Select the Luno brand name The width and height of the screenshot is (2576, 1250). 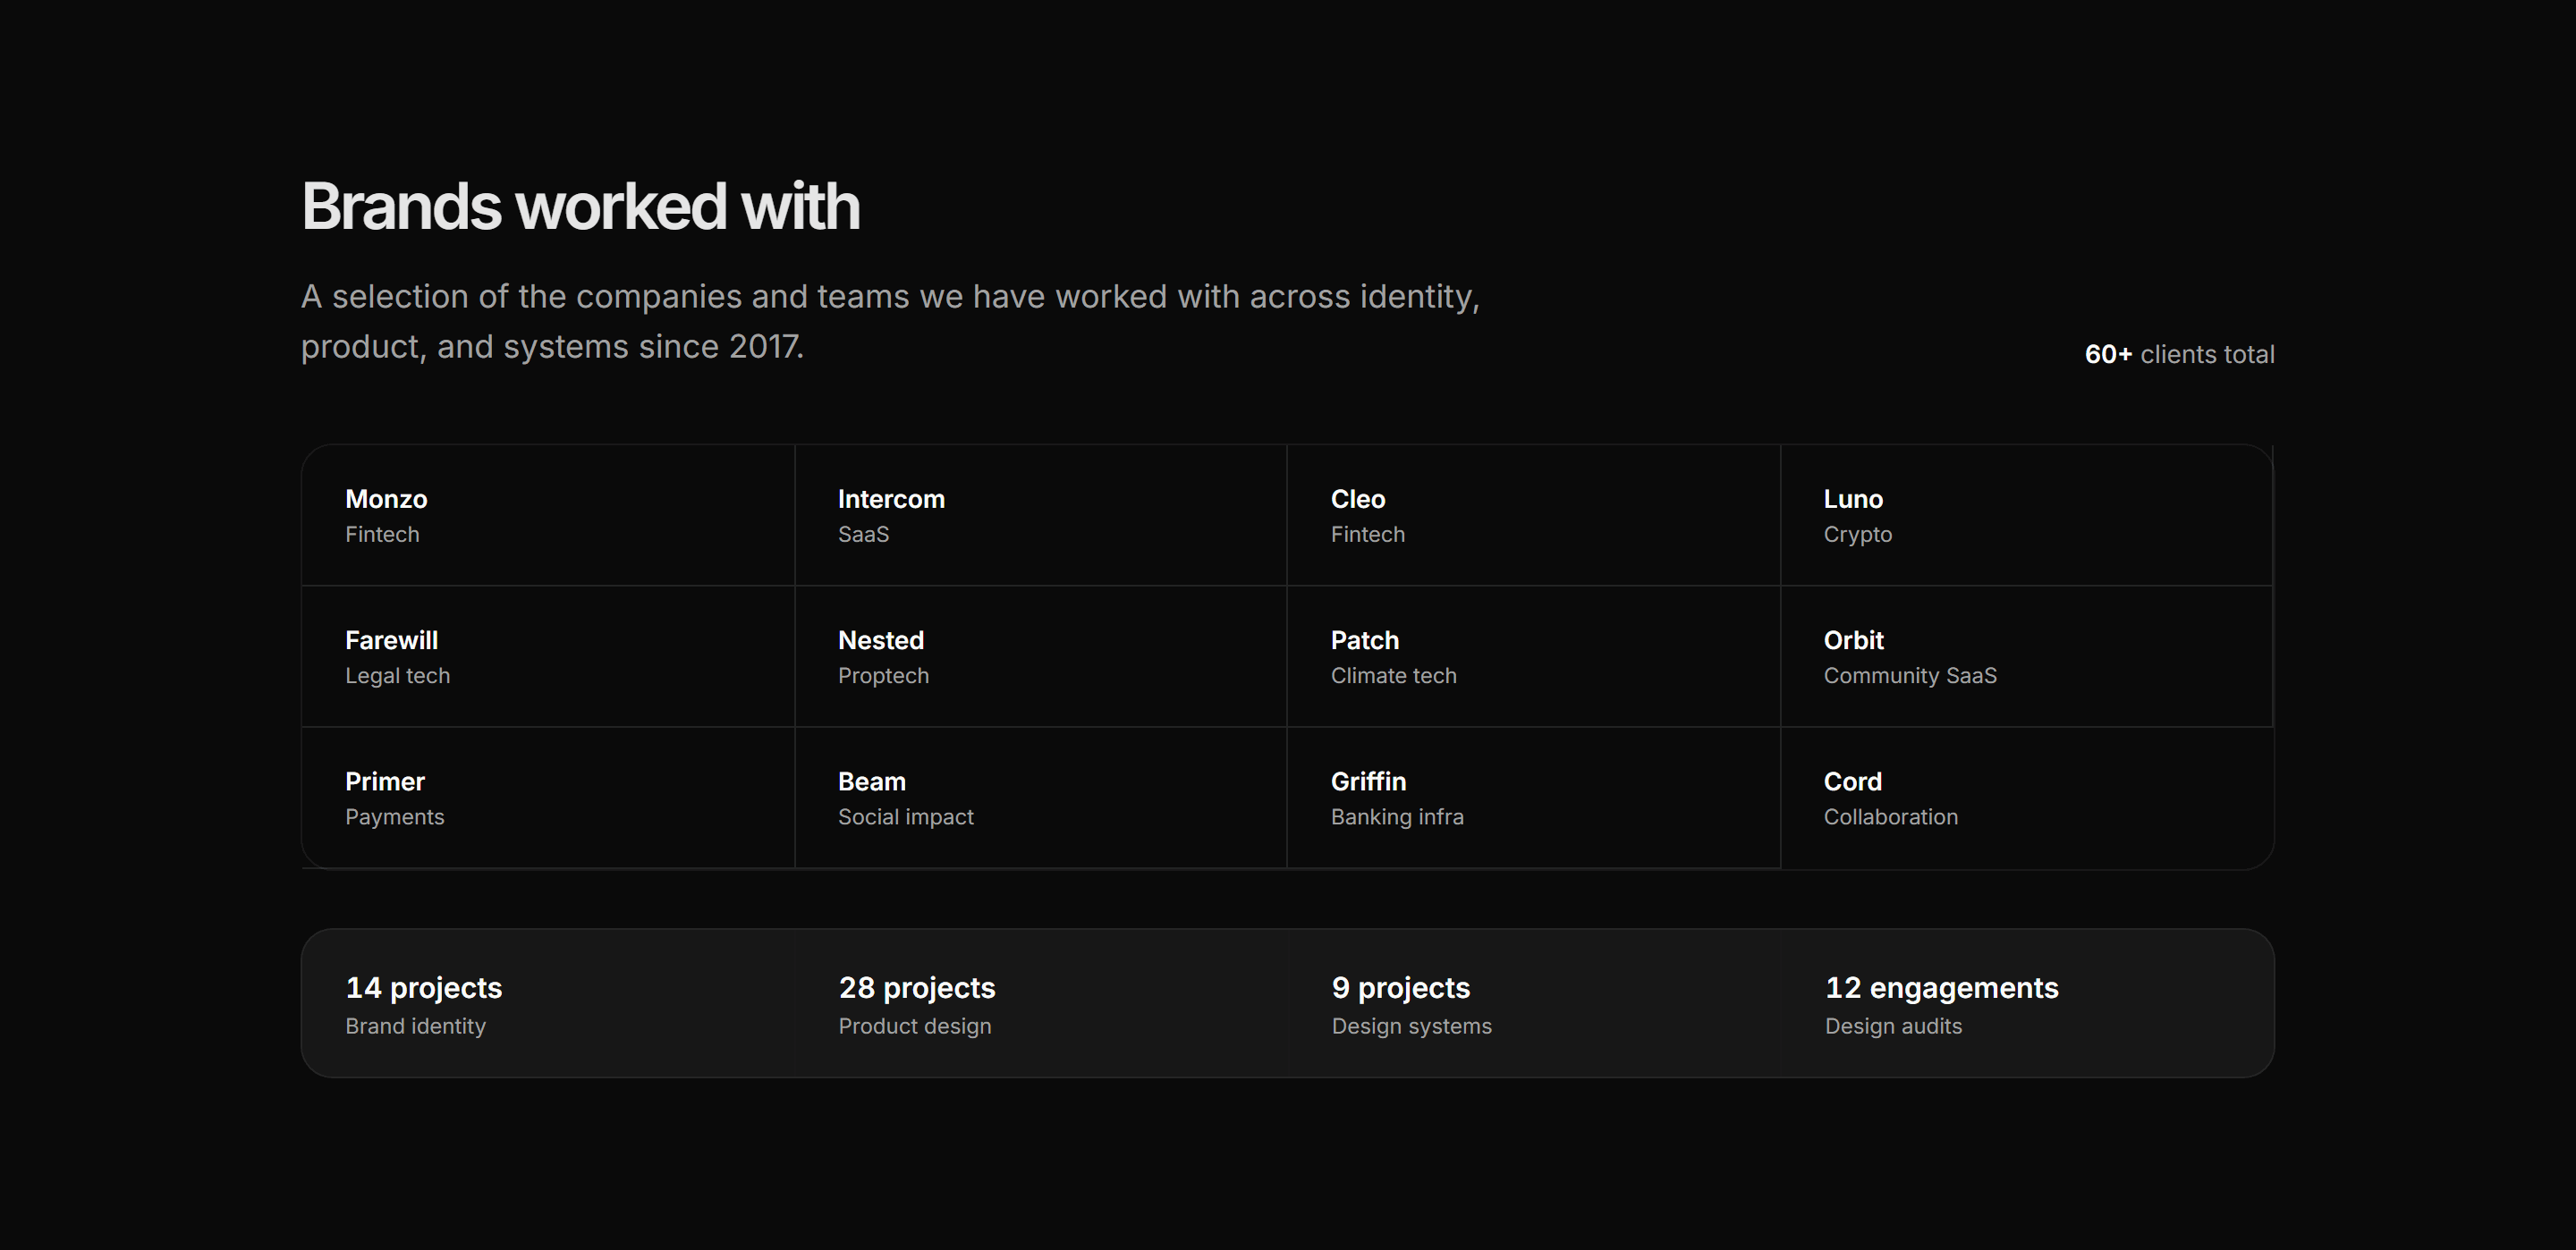click(x=1853, y=499)
